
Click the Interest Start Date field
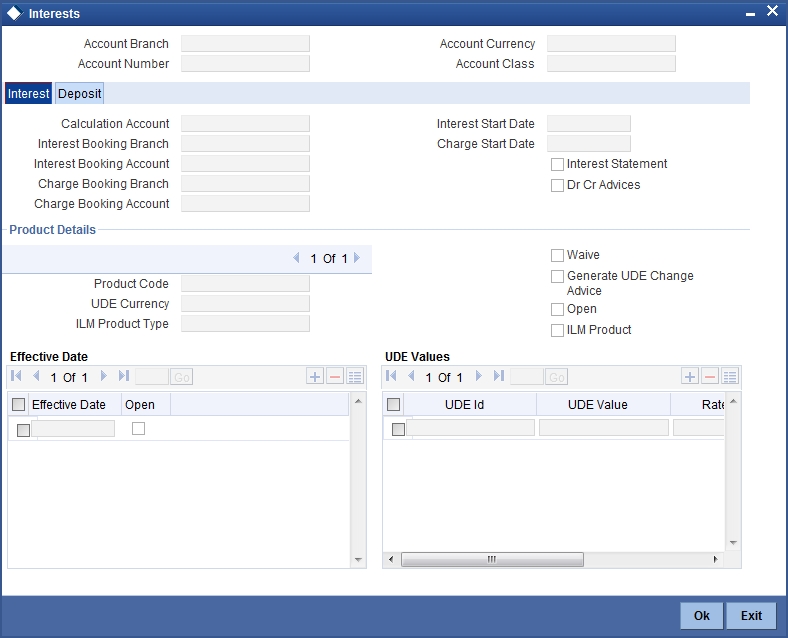(588, 124)
